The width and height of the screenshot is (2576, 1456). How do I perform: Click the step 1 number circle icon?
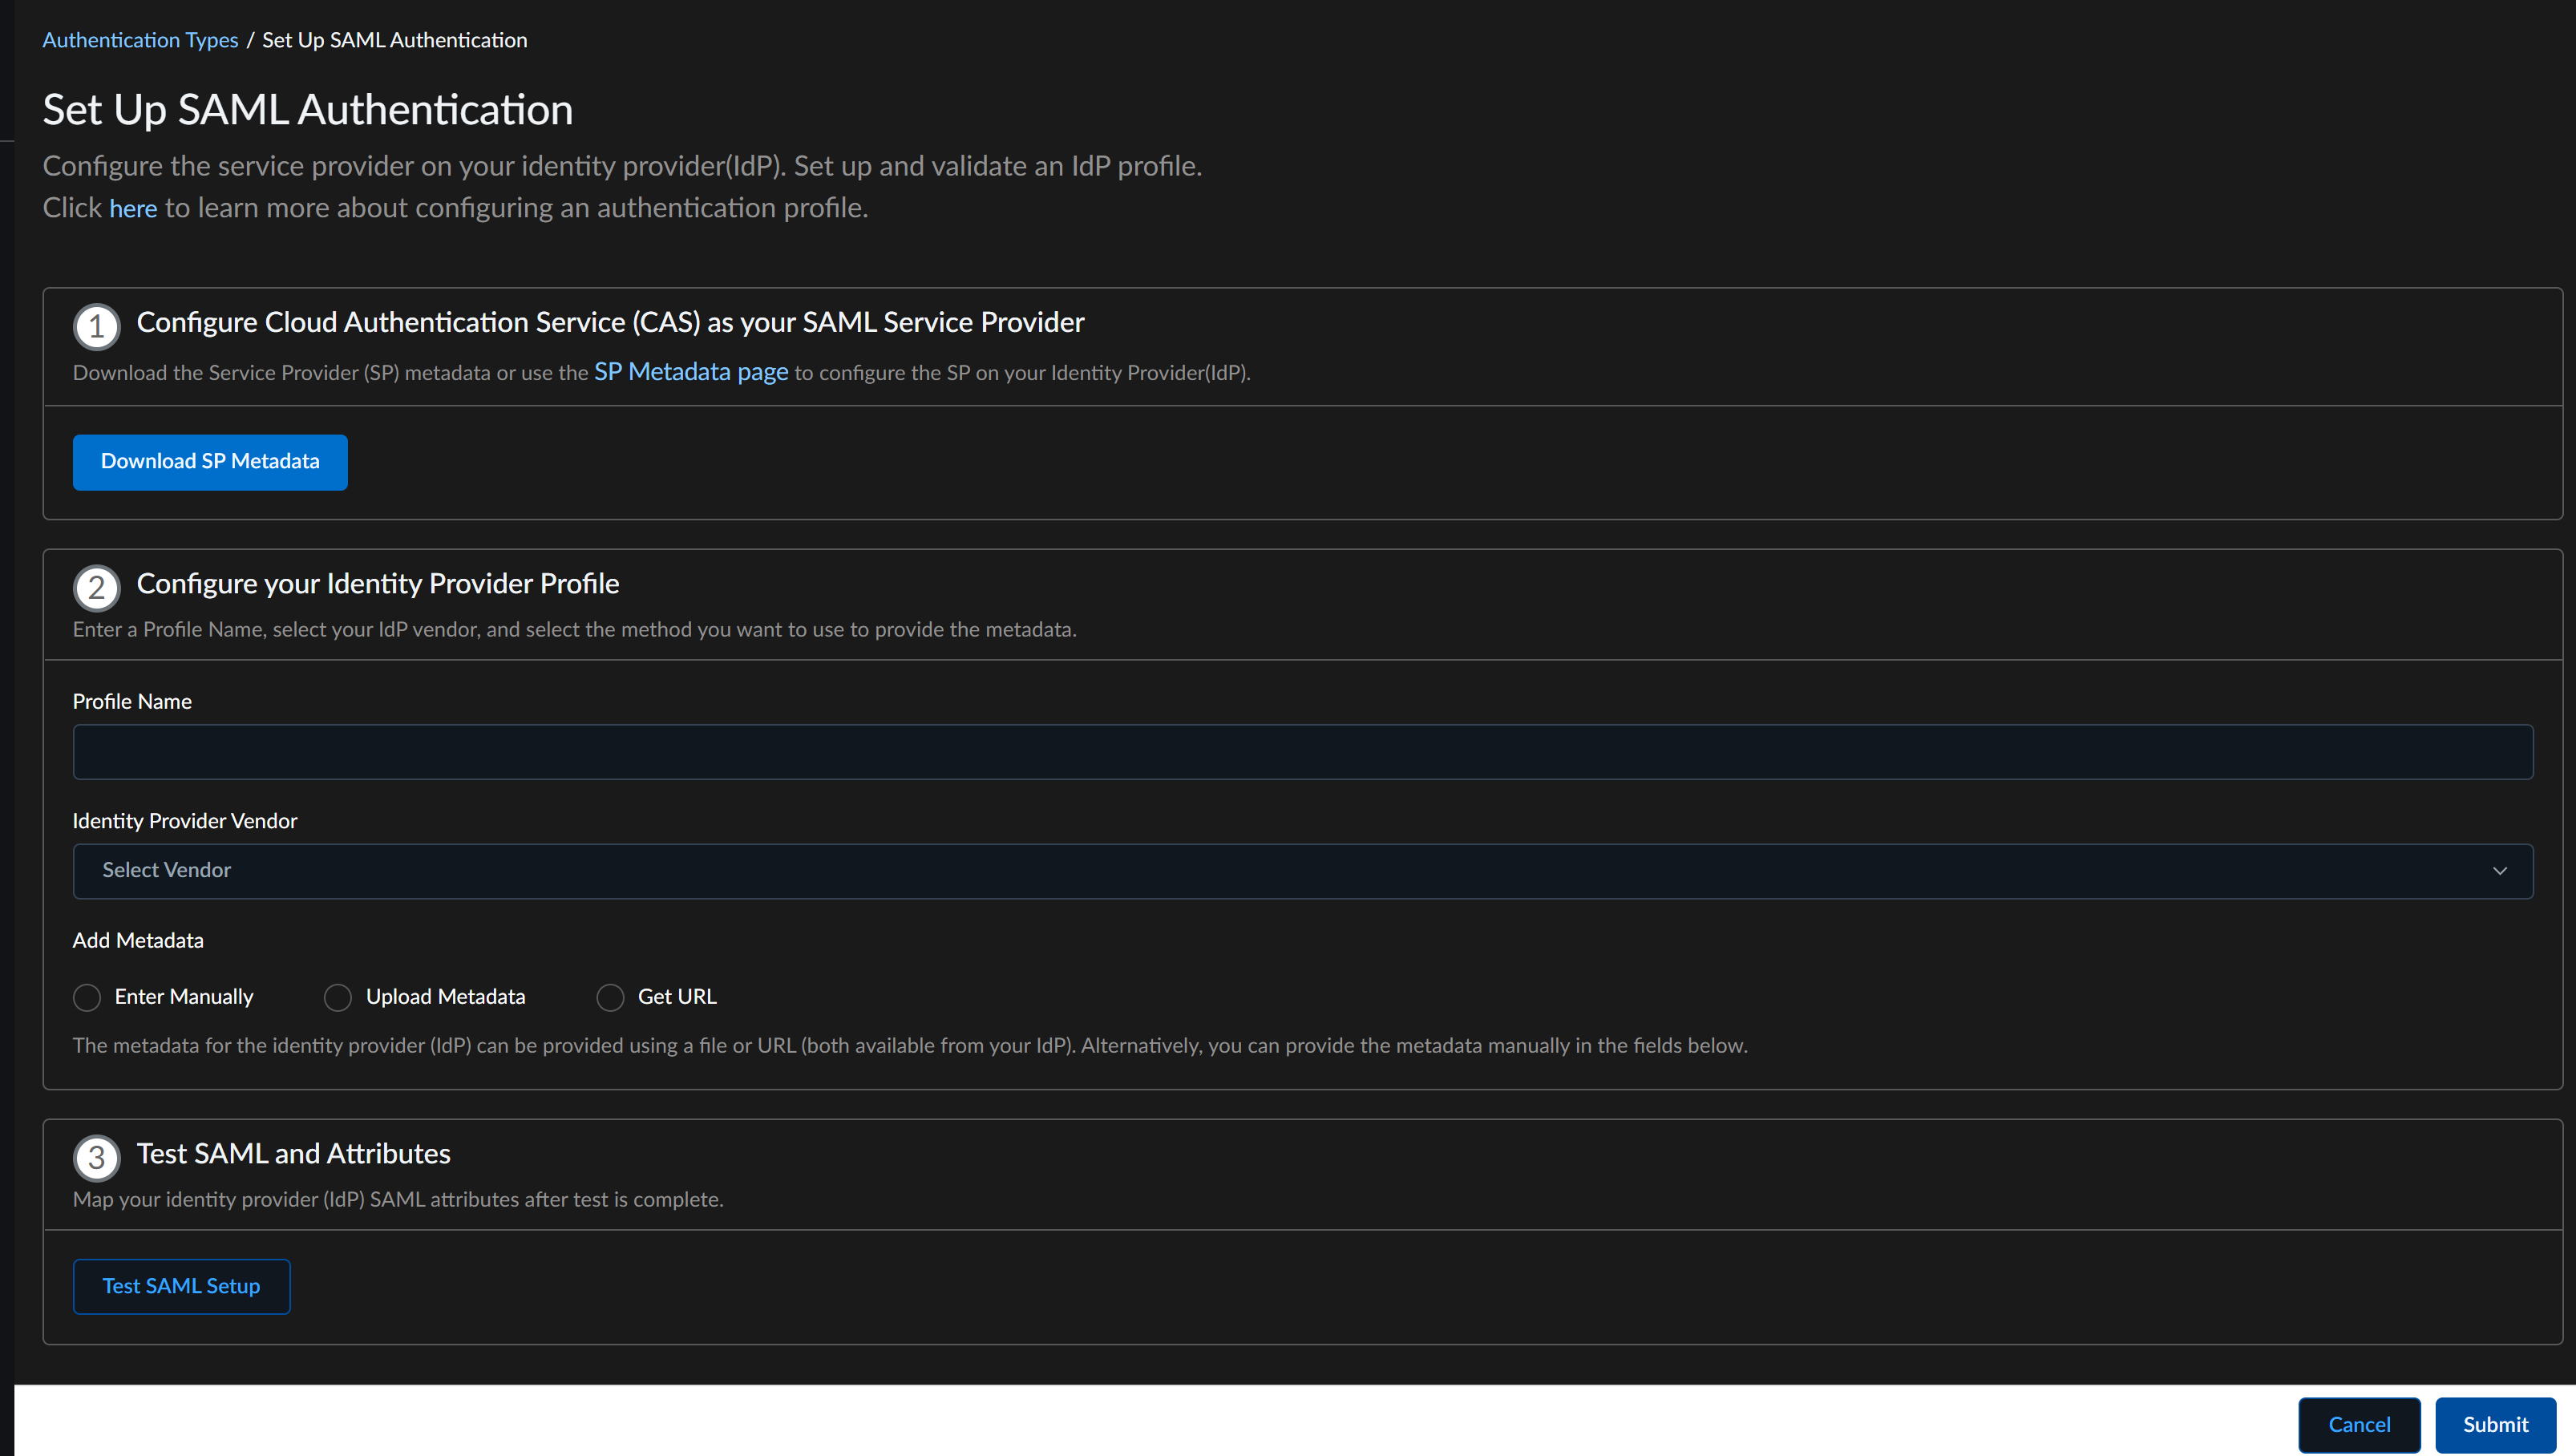coord(96,326)
